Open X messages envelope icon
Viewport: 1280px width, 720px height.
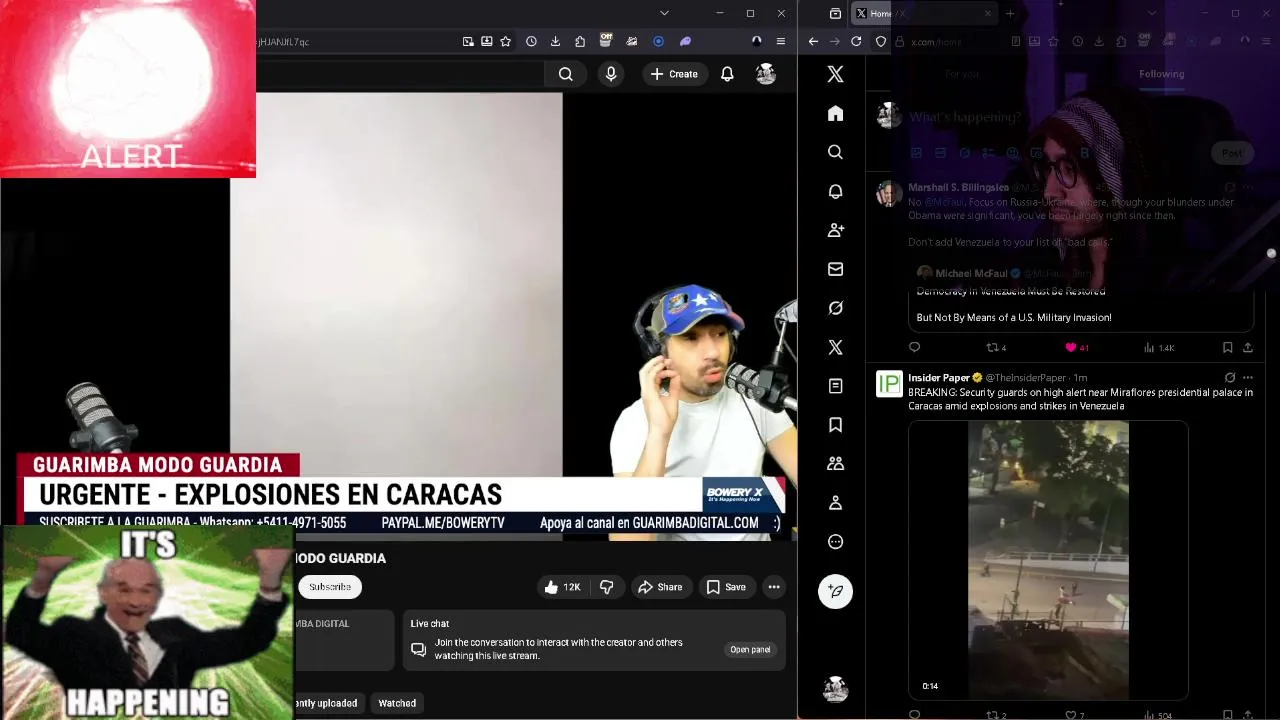[835, 269]
